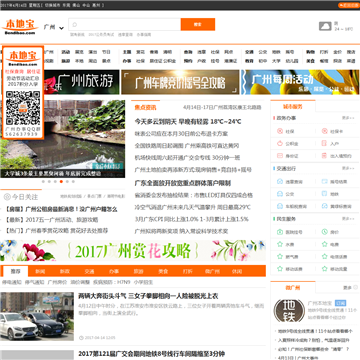Open headline 广东全面放开放宽重点群体落户限制
Viewport: 360px width, 360px height.
[x=183, y=183]
